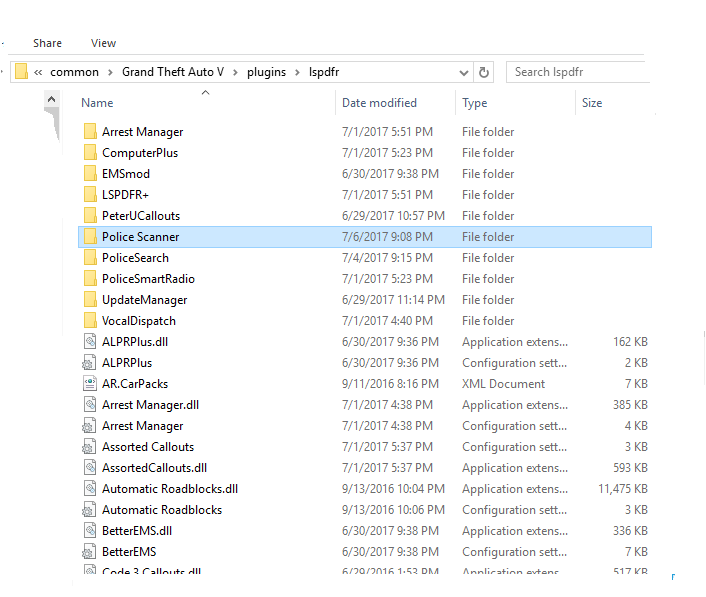Select Arrest Manager configuration settings icon
Image resolution: width=706 pixels, height=597 pixels.
(89, 426)
